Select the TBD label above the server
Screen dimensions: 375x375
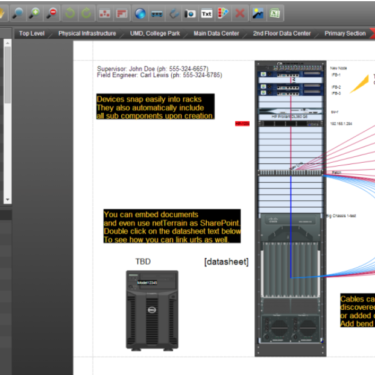[143, 262]
